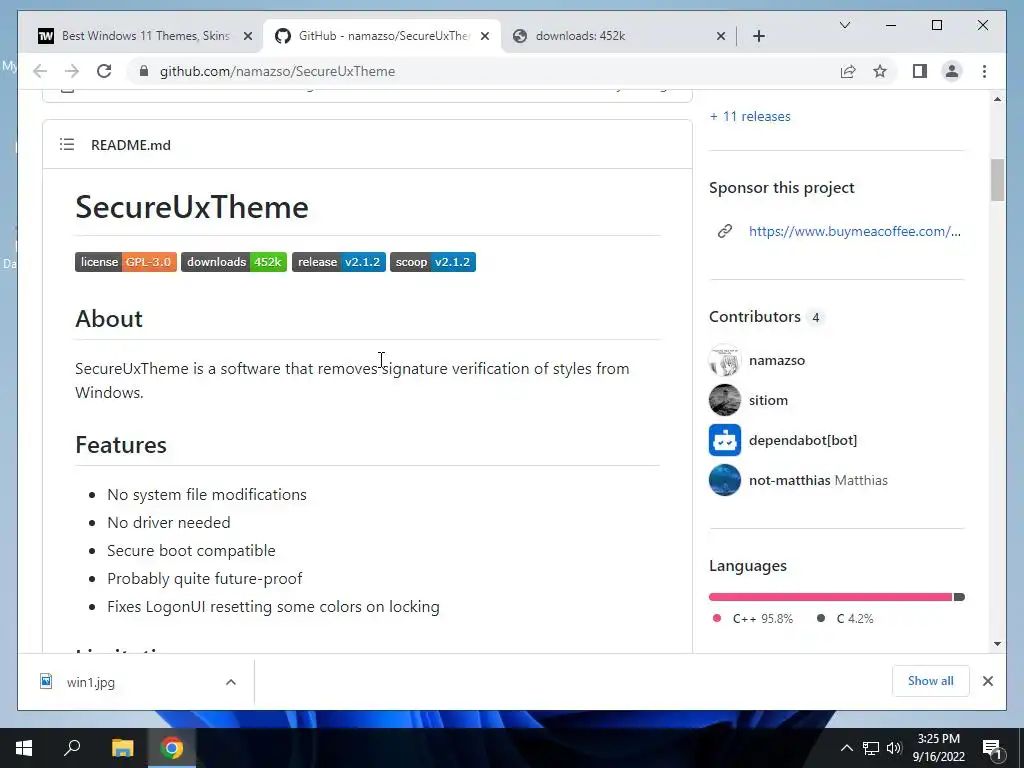Viewport: 1024px width, 768px height.
Task: Click the scoop v2.1.2 badge
Action: coord(432,262)
